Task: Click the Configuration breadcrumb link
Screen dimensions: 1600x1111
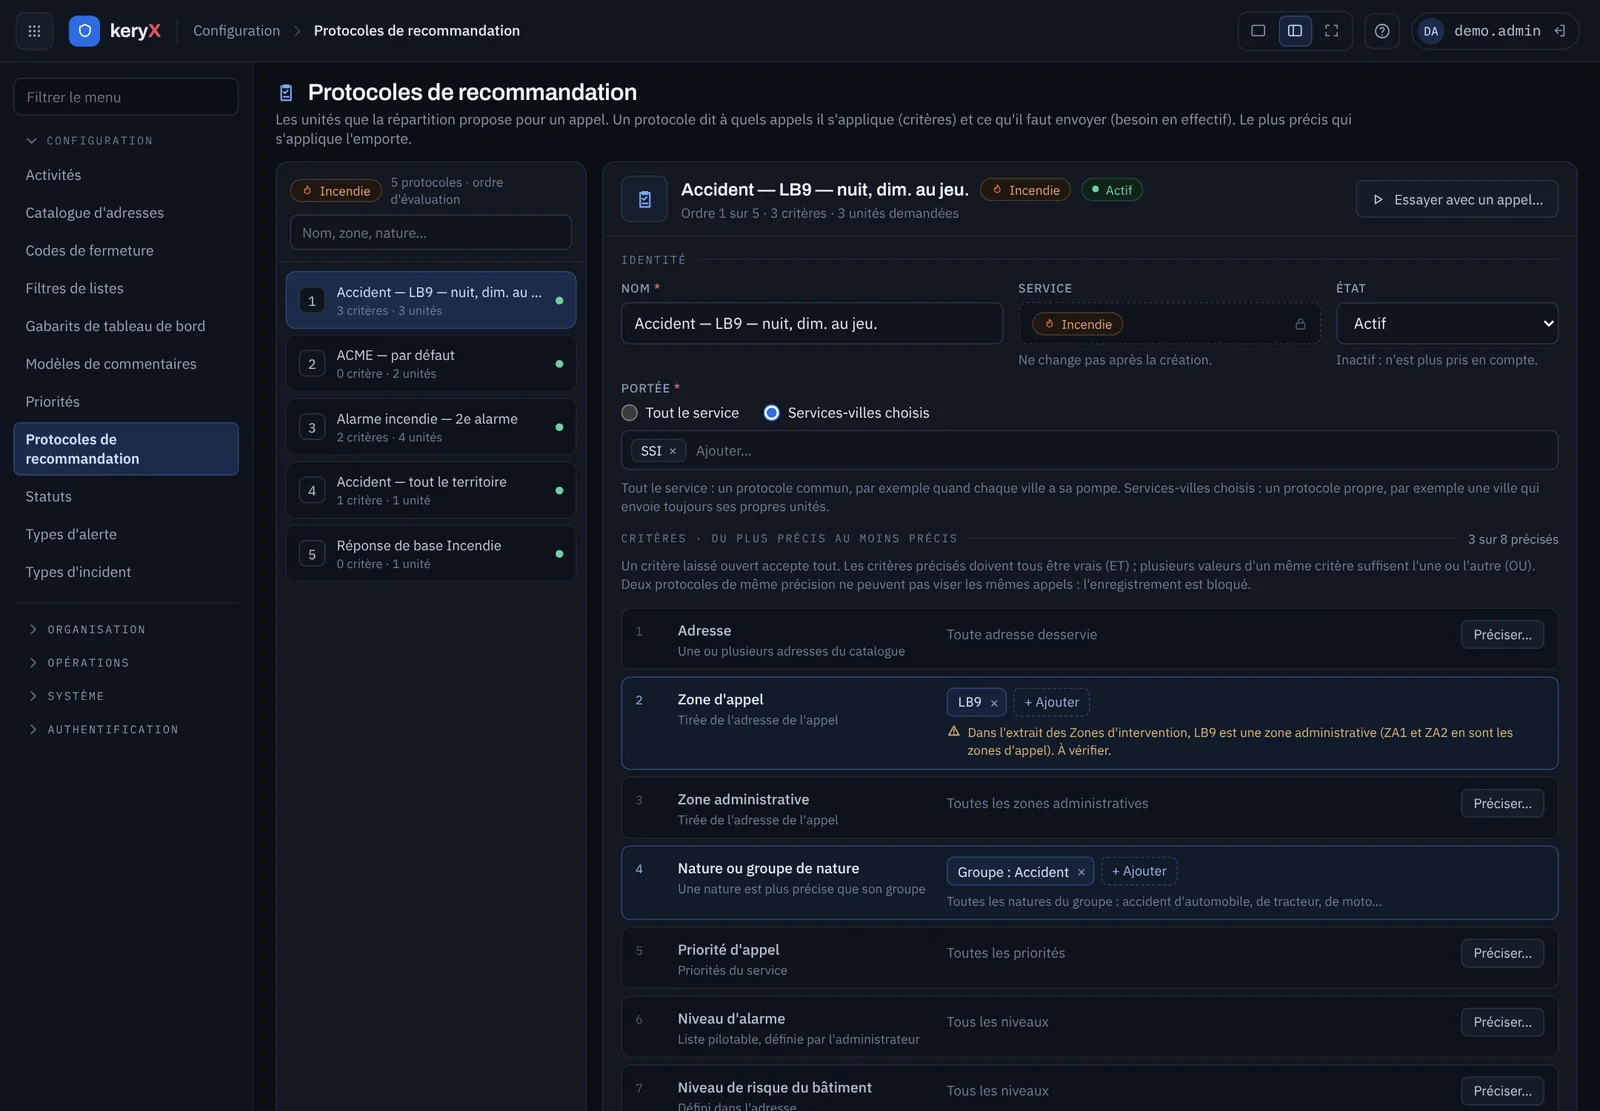Action: click(x=236, y=31)
